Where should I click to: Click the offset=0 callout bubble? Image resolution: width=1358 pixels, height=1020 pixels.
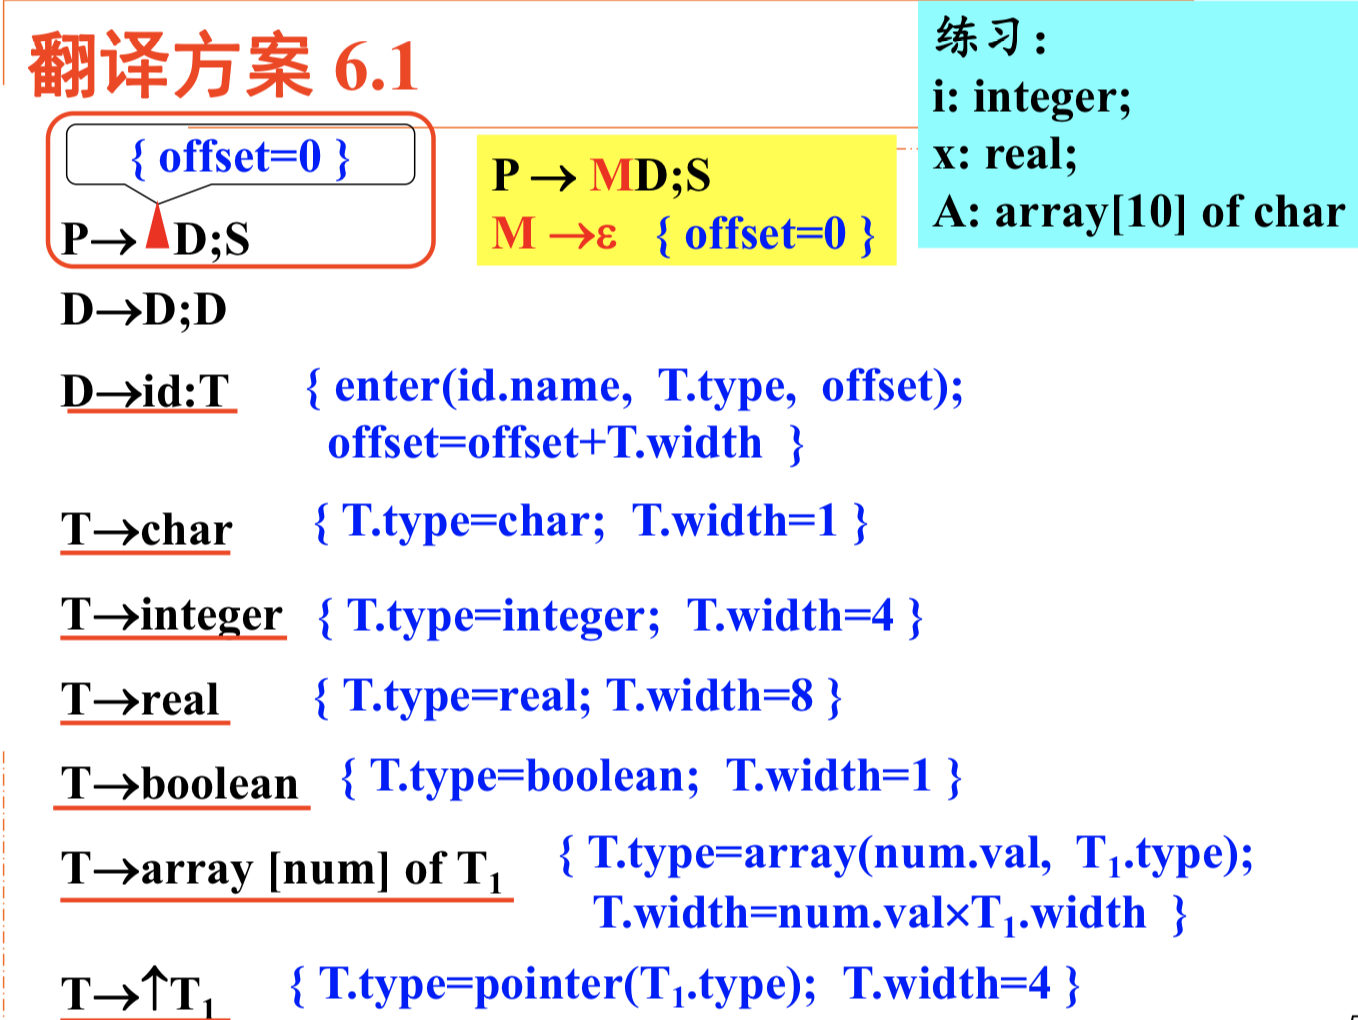(x=240, y=157)
